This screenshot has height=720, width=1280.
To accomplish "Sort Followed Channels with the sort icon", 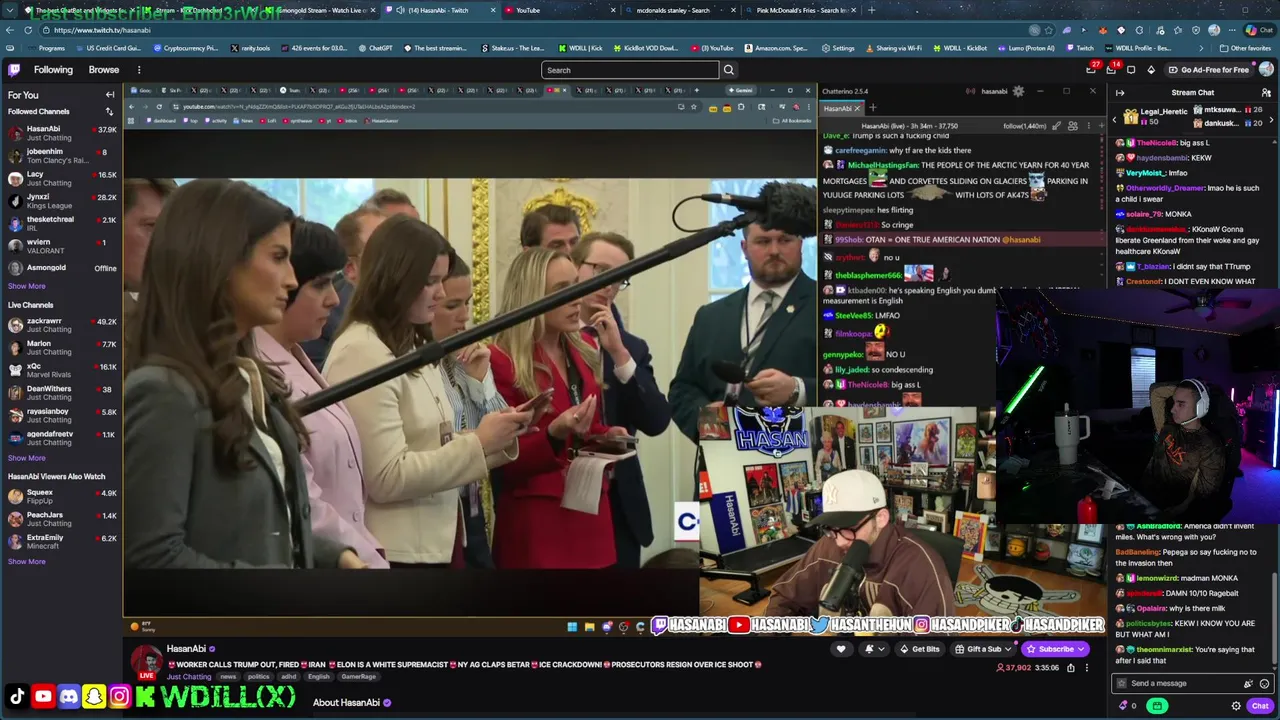I will (x=109, y=111).
